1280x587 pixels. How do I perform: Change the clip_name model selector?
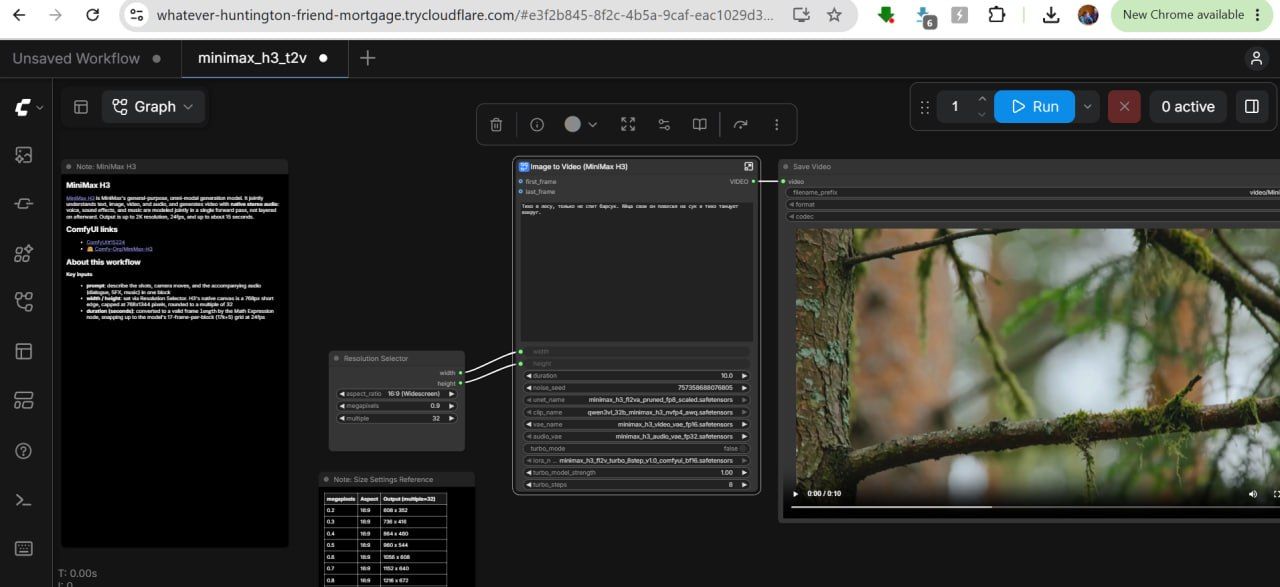636,412
